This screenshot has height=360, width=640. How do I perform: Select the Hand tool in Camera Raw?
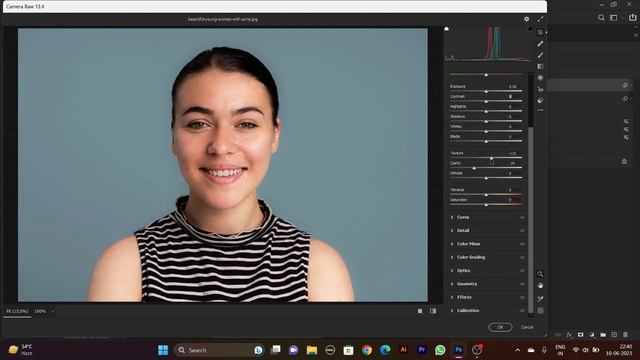point(540,285)
